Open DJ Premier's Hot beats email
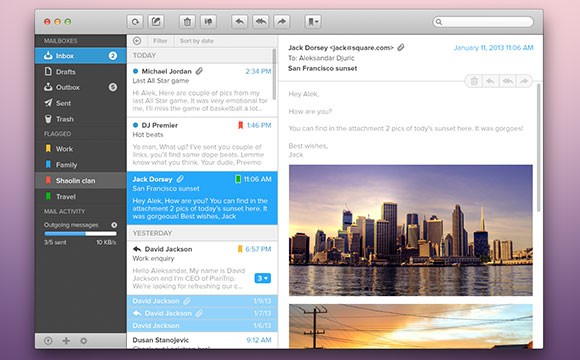The height and width of the screenshot is (360, 580). coord(202,144)
